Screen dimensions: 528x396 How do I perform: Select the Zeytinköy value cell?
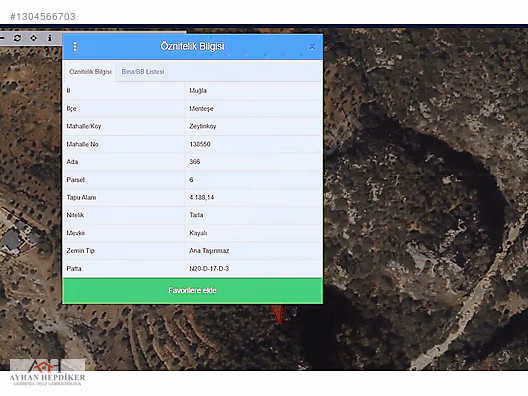203,126
